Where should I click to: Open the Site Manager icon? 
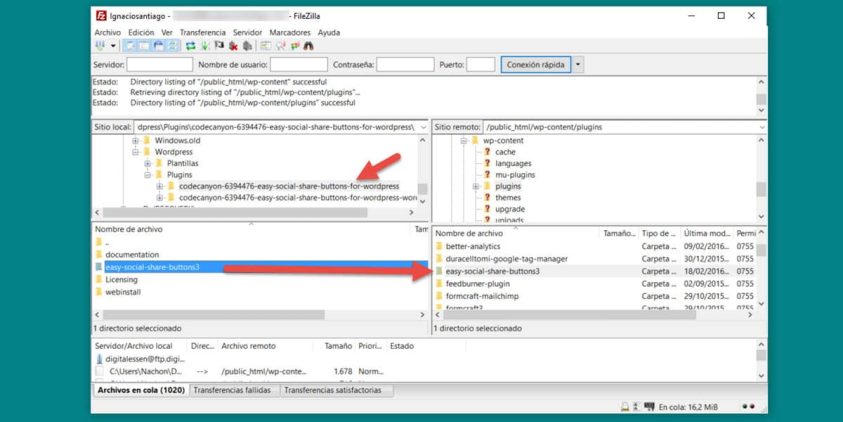pyautogui.click(x=101, y=46)
